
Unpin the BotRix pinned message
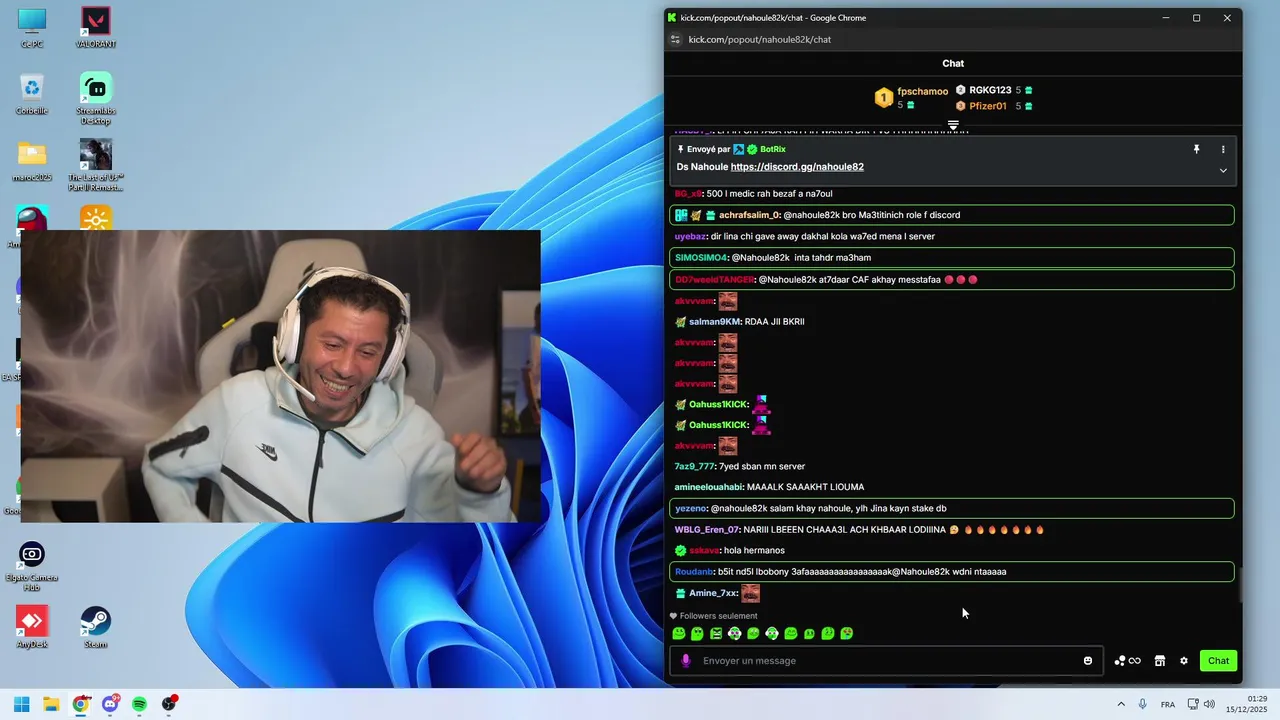point(1196,149)
